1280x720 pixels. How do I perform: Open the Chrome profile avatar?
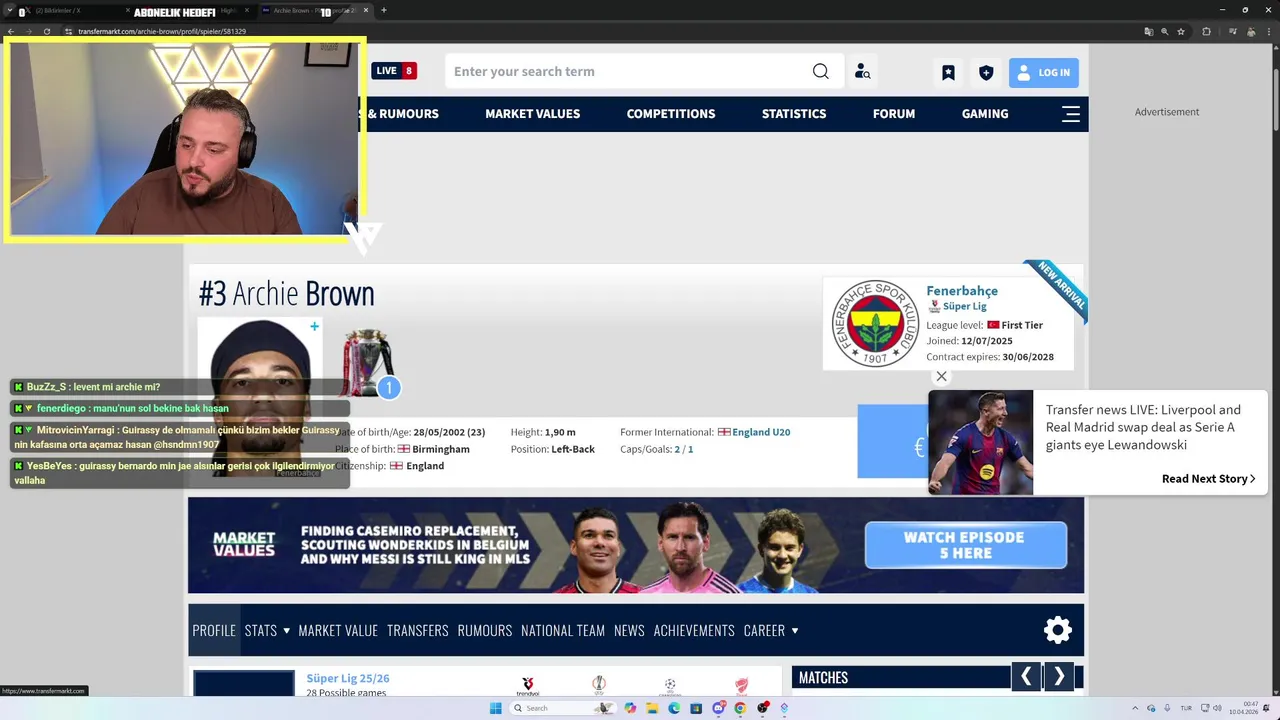coord(1251,31)
